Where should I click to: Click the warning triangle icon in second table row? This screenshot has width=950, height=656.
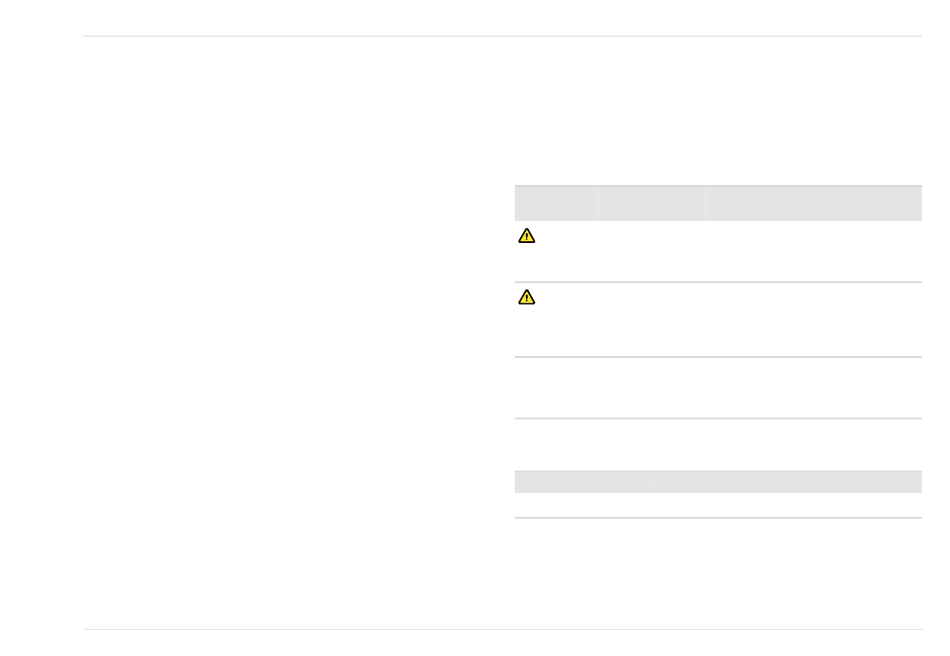click(526, 297)
